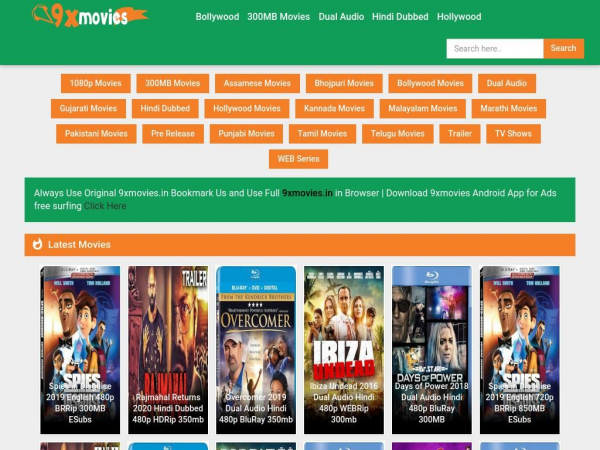Open the Overcomer 2019 movie poster
The image size is (600, 450).
[256, 349]
